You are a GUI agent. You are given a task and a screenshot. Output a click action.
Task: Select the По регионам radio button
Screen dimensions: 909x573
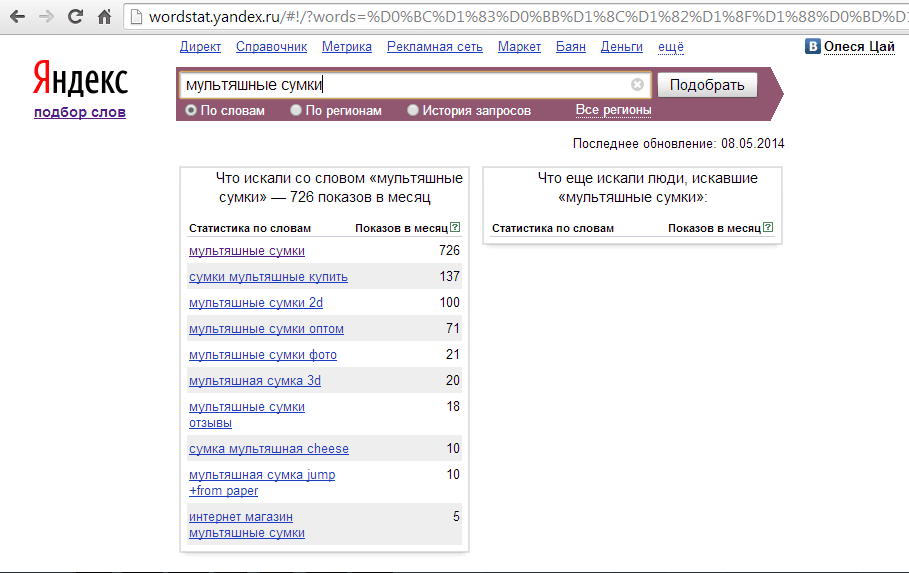point(296,110)
